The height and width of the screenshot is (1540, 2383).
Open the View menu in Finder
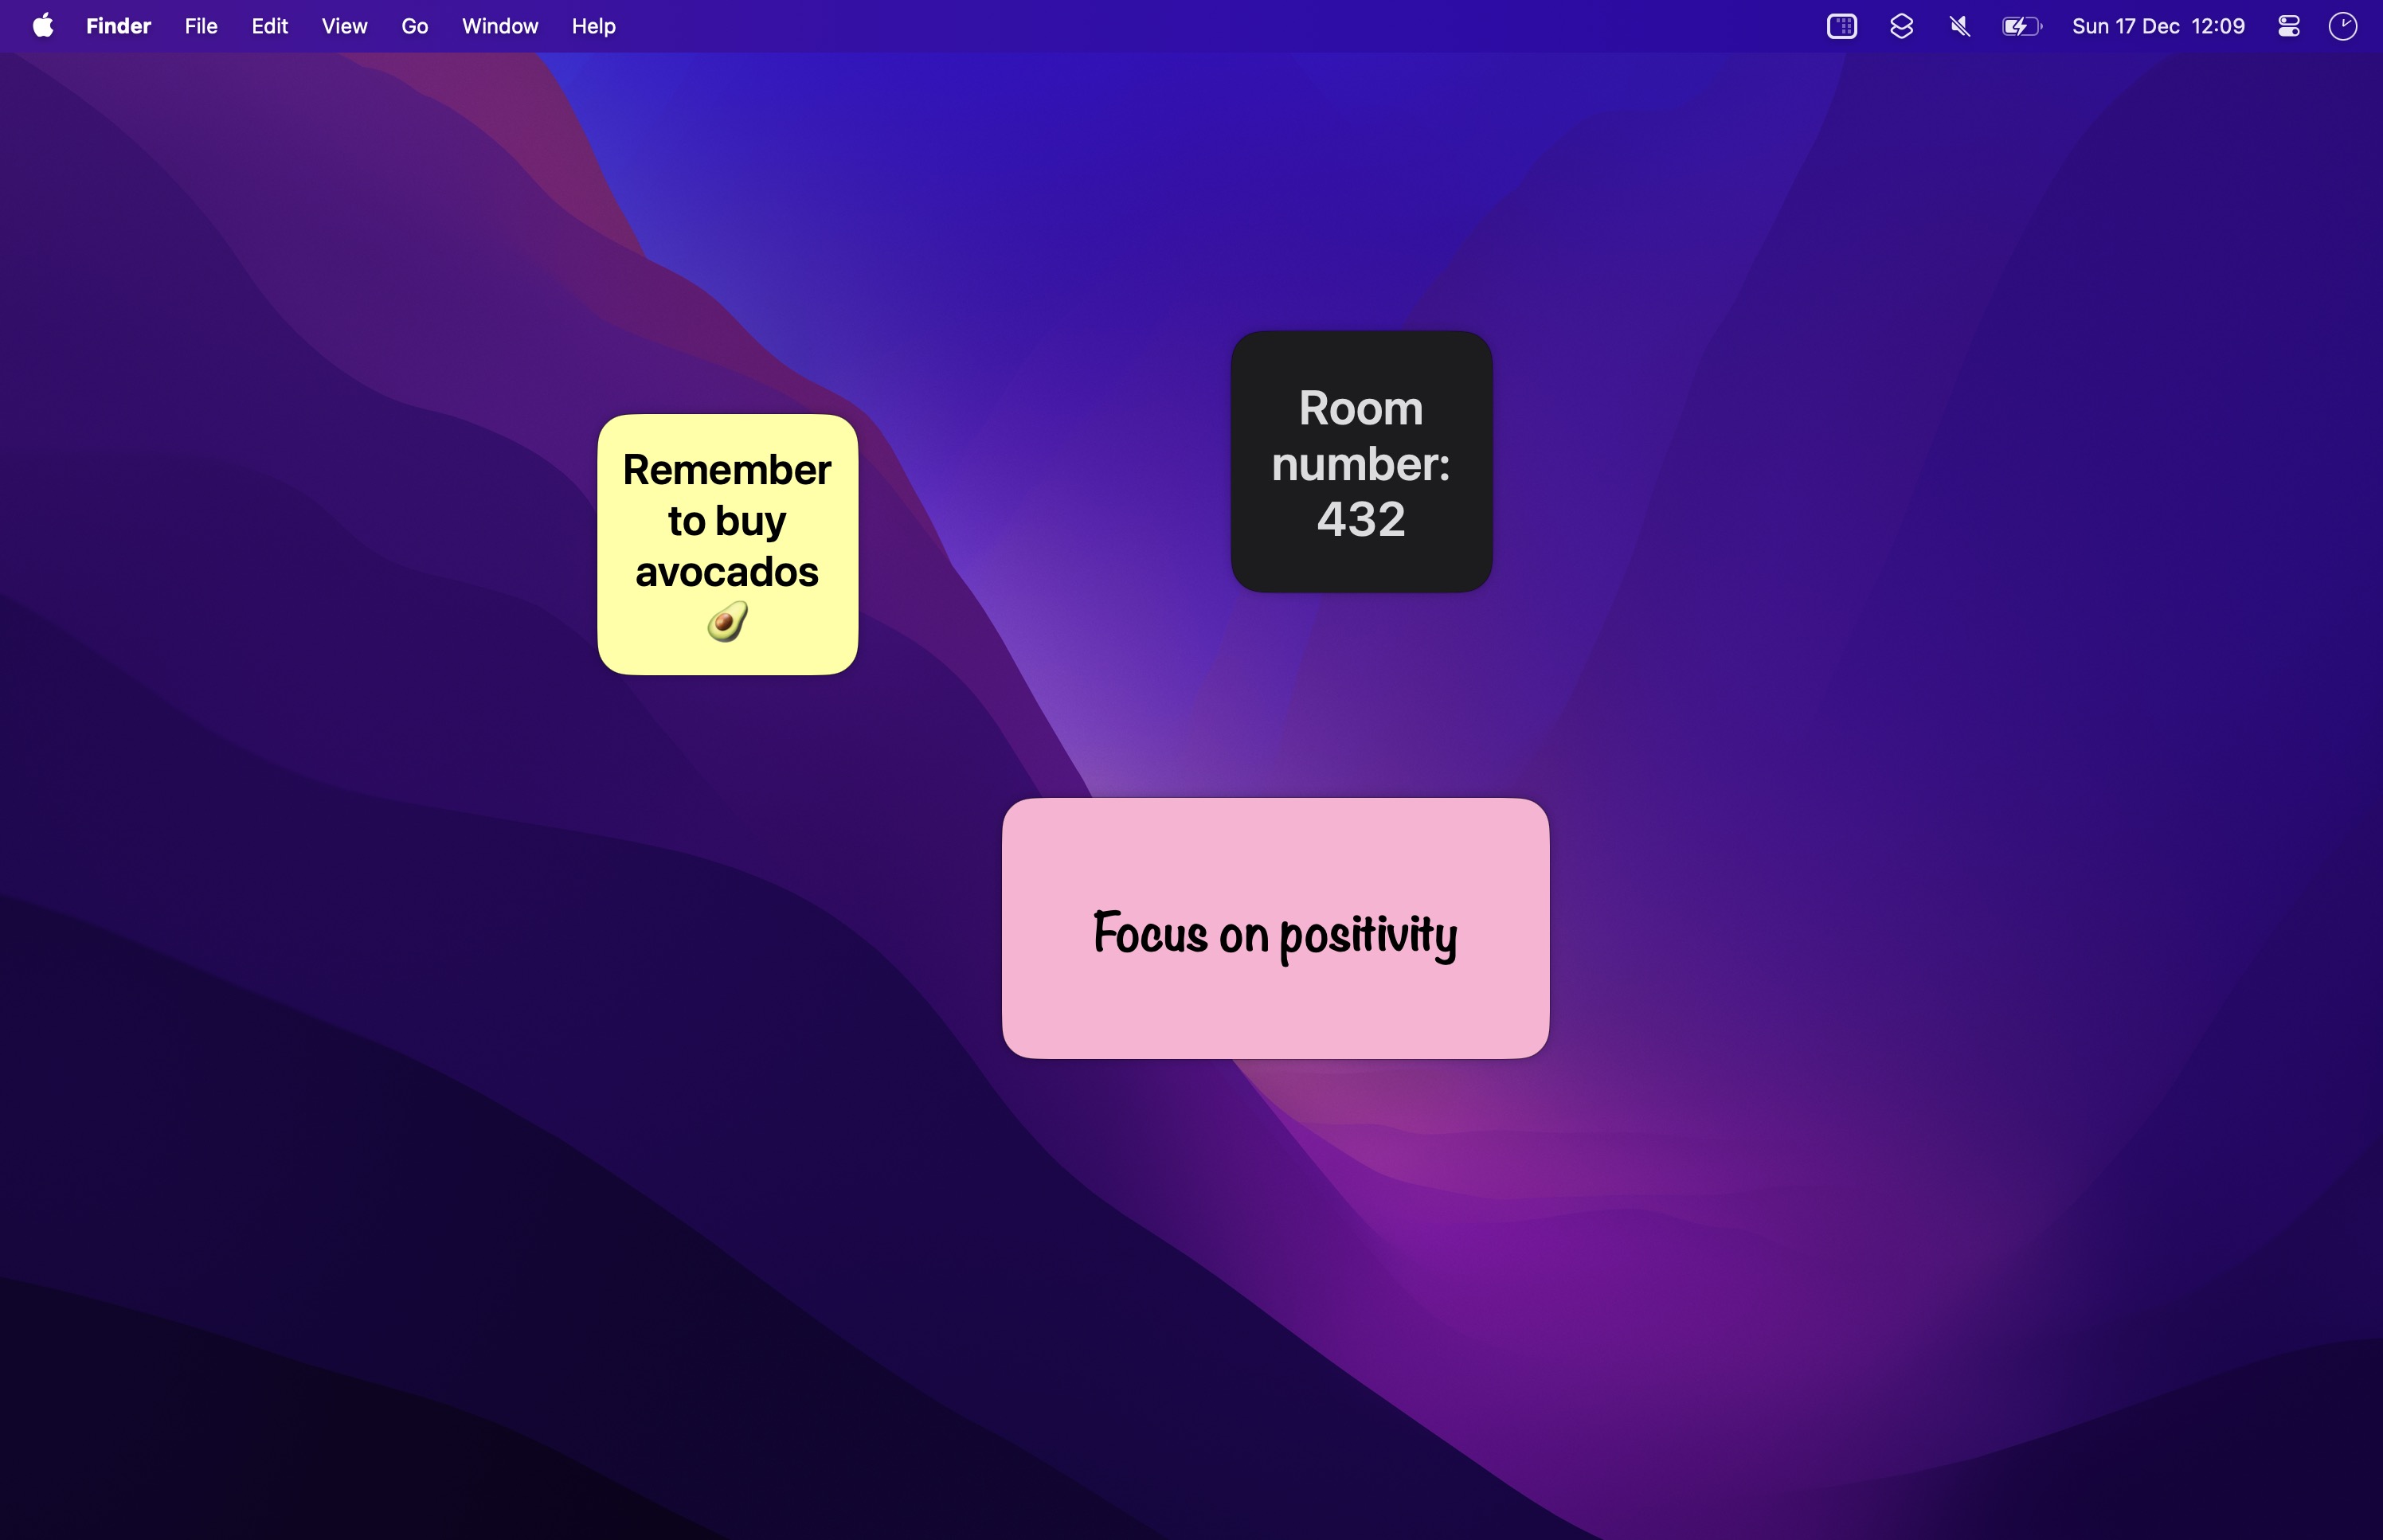[x=344, y=26]
